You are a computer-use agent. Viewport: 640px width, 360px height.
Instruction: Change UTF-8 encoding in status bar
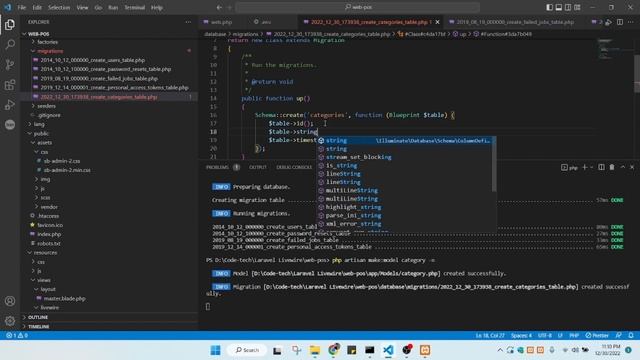pos(544,336)
